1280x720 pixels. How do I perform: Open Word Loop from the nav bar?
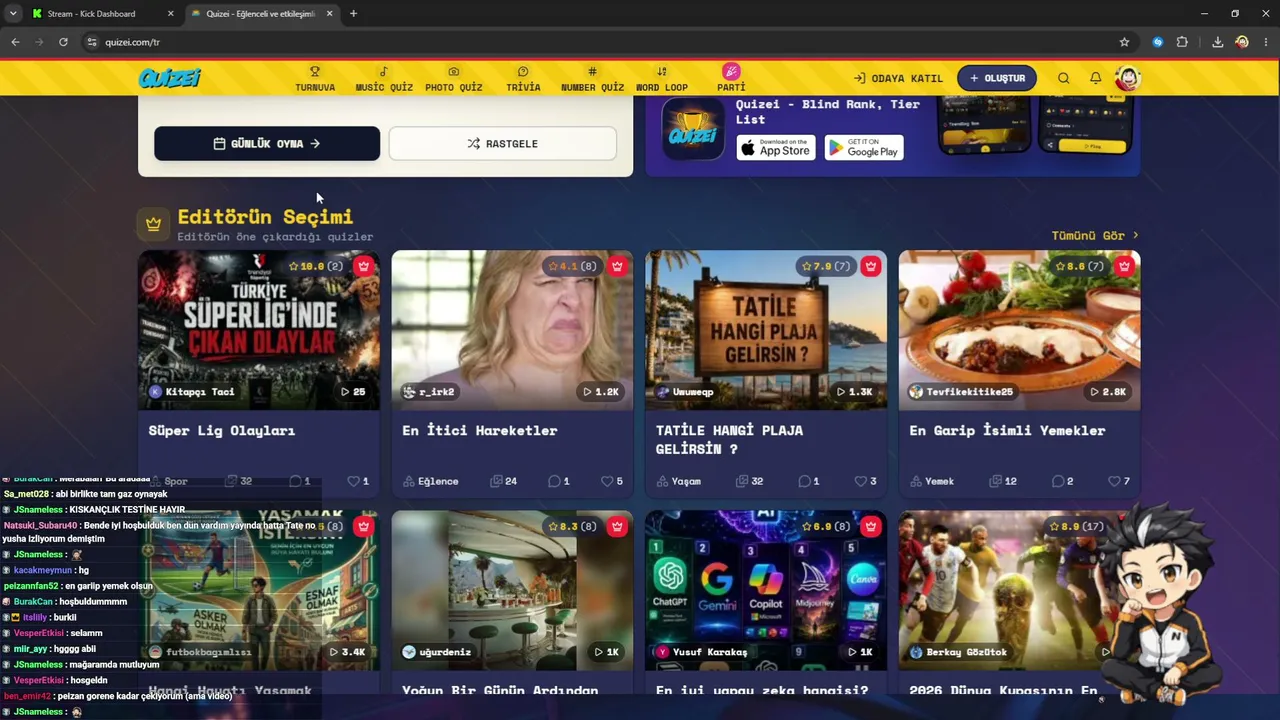point(662,79)
